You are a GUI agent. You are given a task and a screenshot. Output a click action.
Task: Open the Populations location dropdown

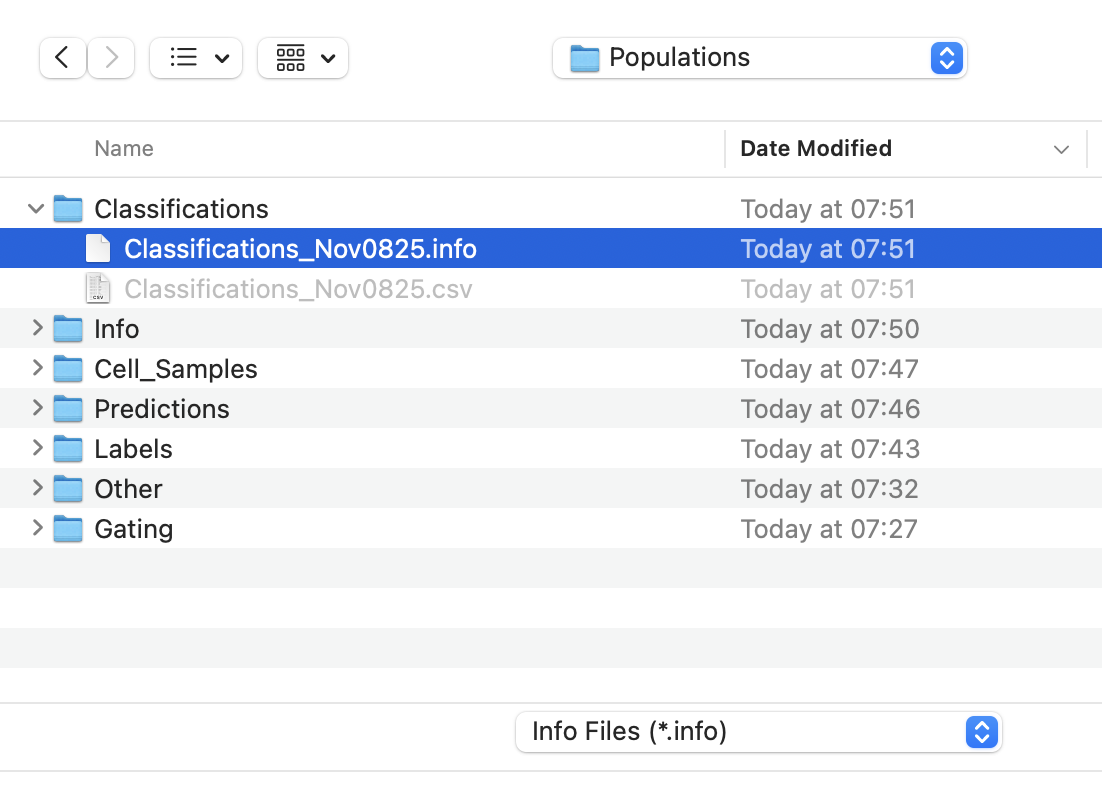(946, 58)
